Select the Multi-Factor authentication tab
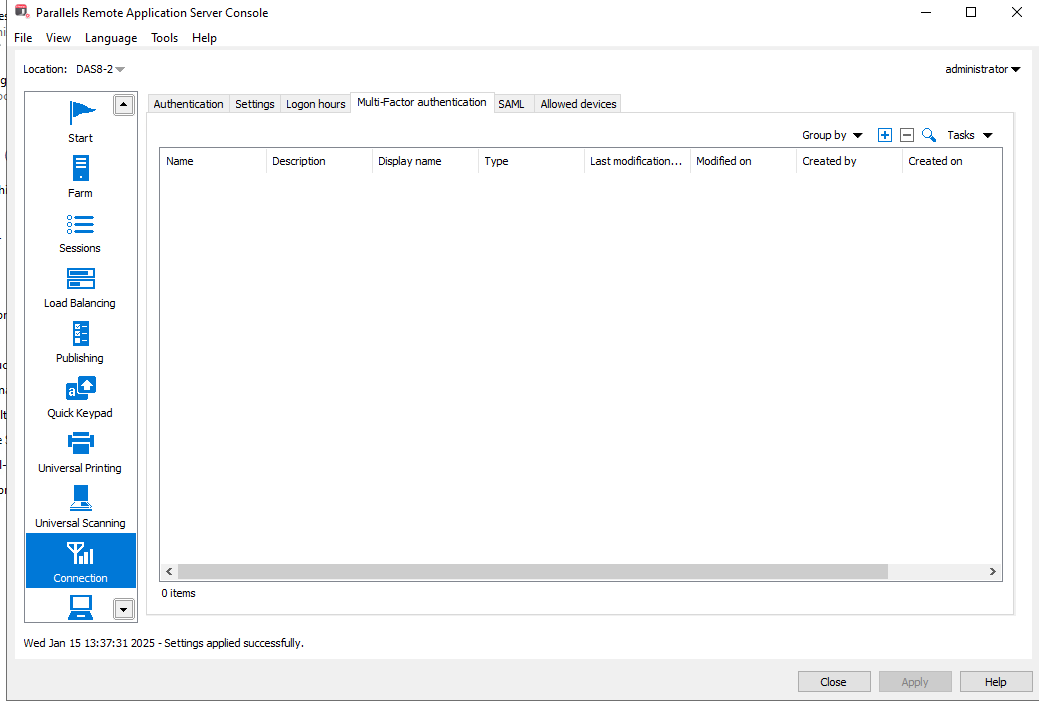Viewport: 1039px width, 703px height. [421, 102]
